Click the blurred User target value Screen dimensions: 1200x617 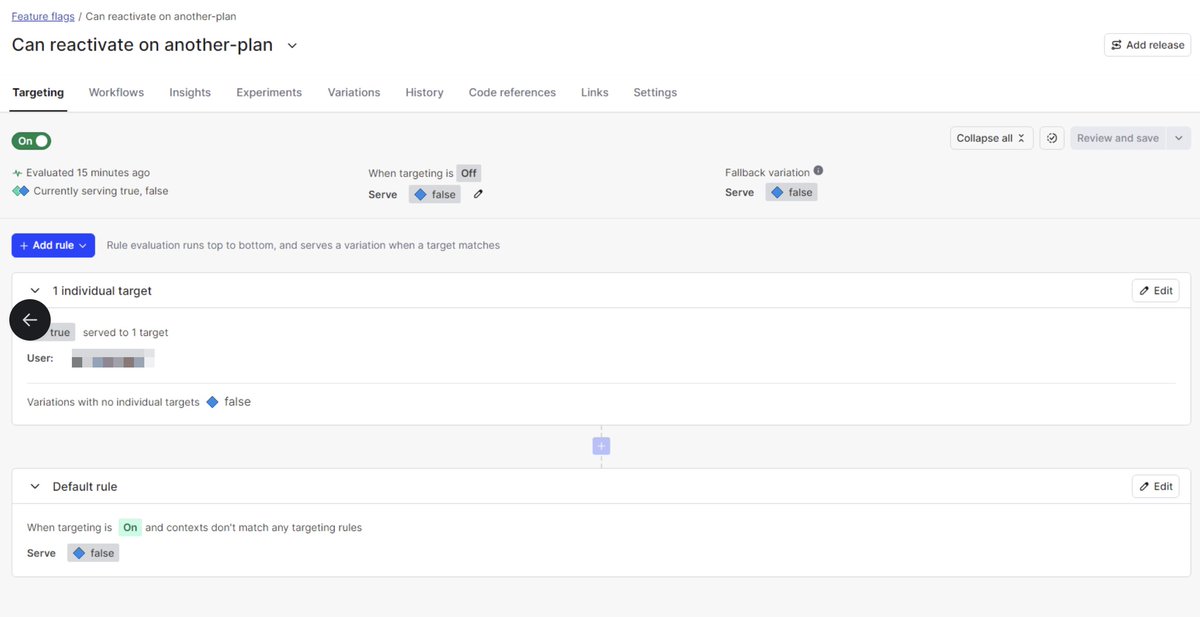tap(113, 358)
